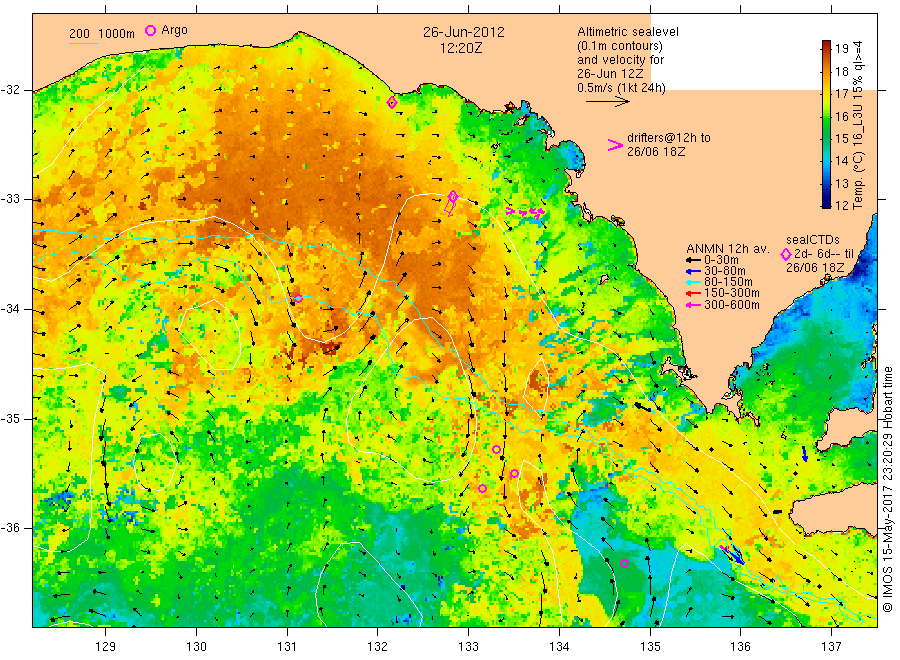The image size is (900, 660).
Task: Click the '2d- 6d-- til' legend text
Action: 824,254
